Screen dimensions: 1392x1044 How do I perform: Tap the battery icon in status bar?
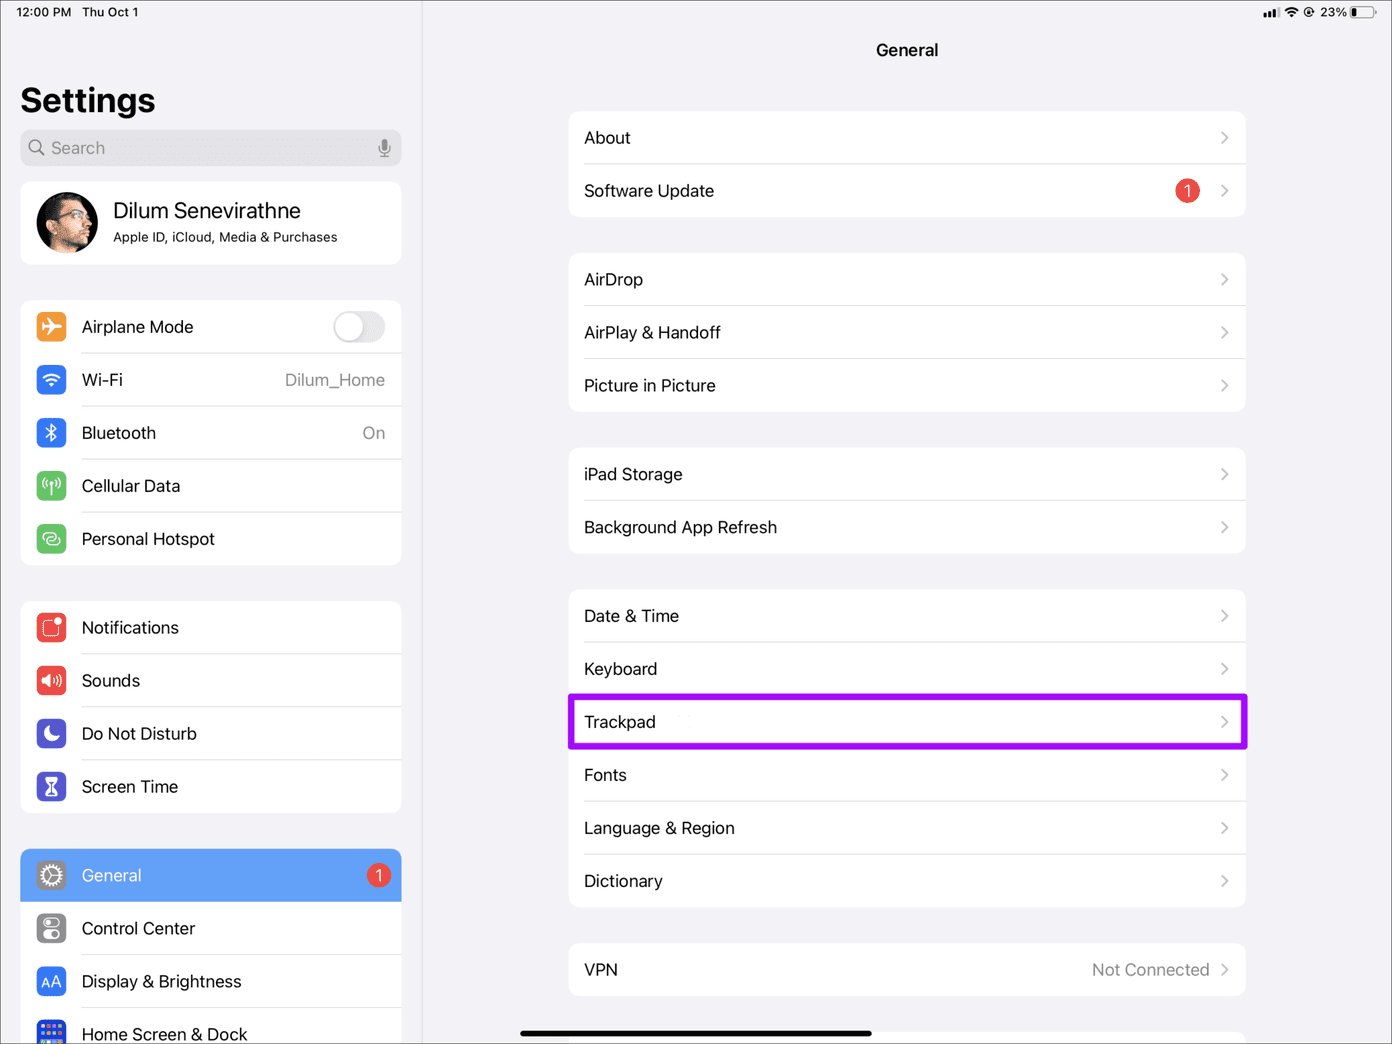pyautogui.click(x=1363, y=12)
